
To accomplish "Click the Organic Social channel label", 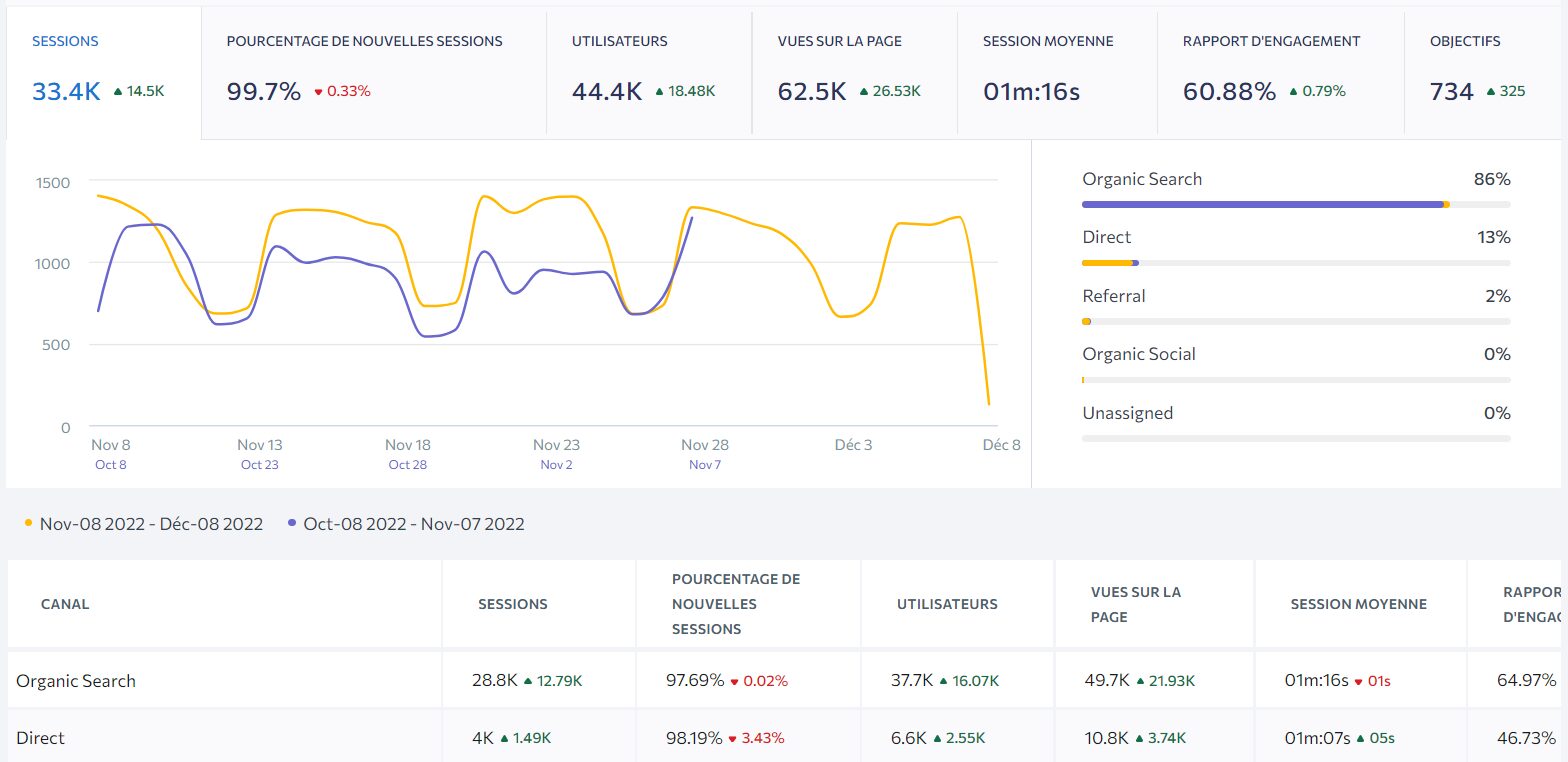I will pyautogui.click(x=1139, y=354).
